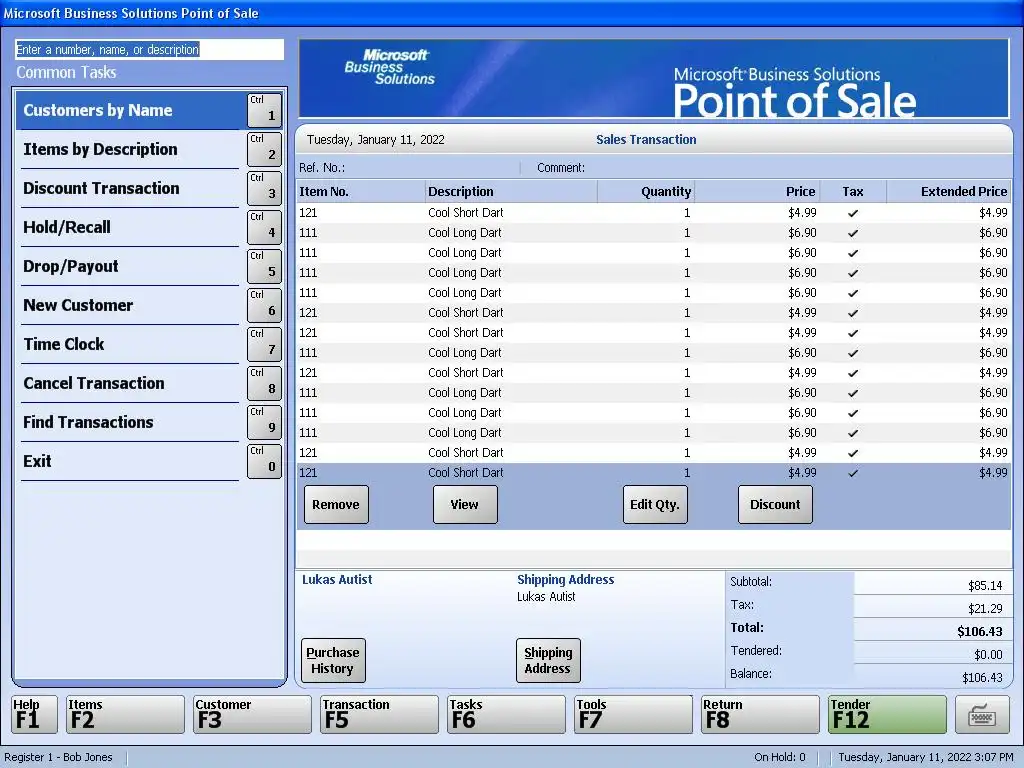
Task: Choose New Customer task
Action: click(129, 305)
